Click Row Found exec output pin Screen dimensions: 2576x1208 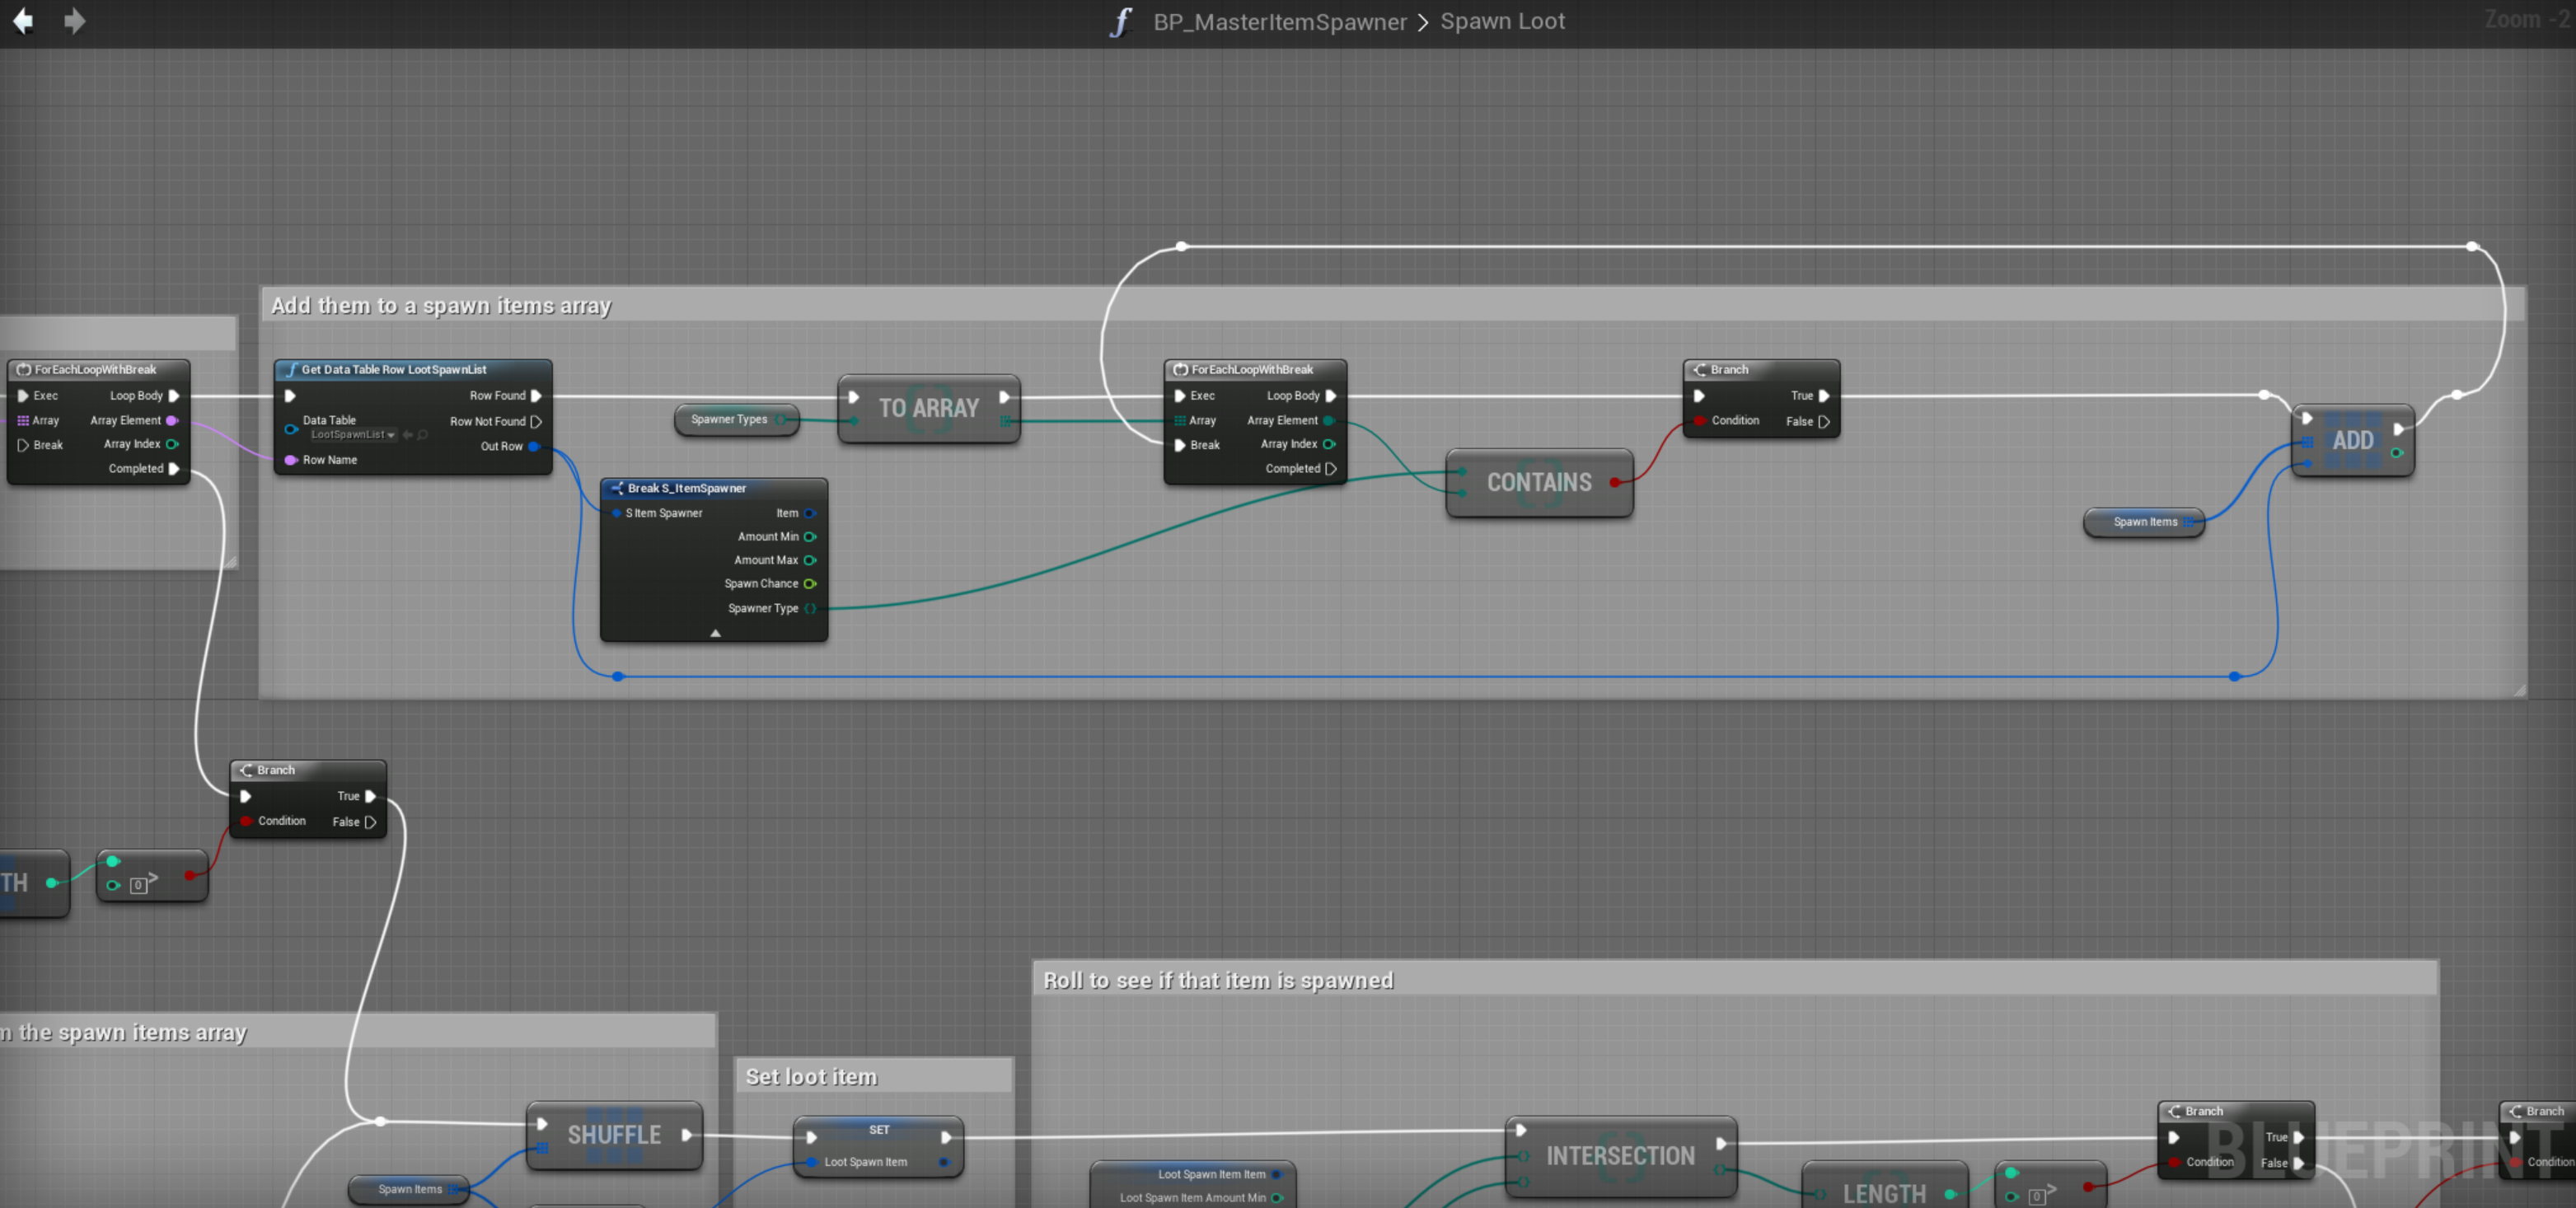click(536, 396)
